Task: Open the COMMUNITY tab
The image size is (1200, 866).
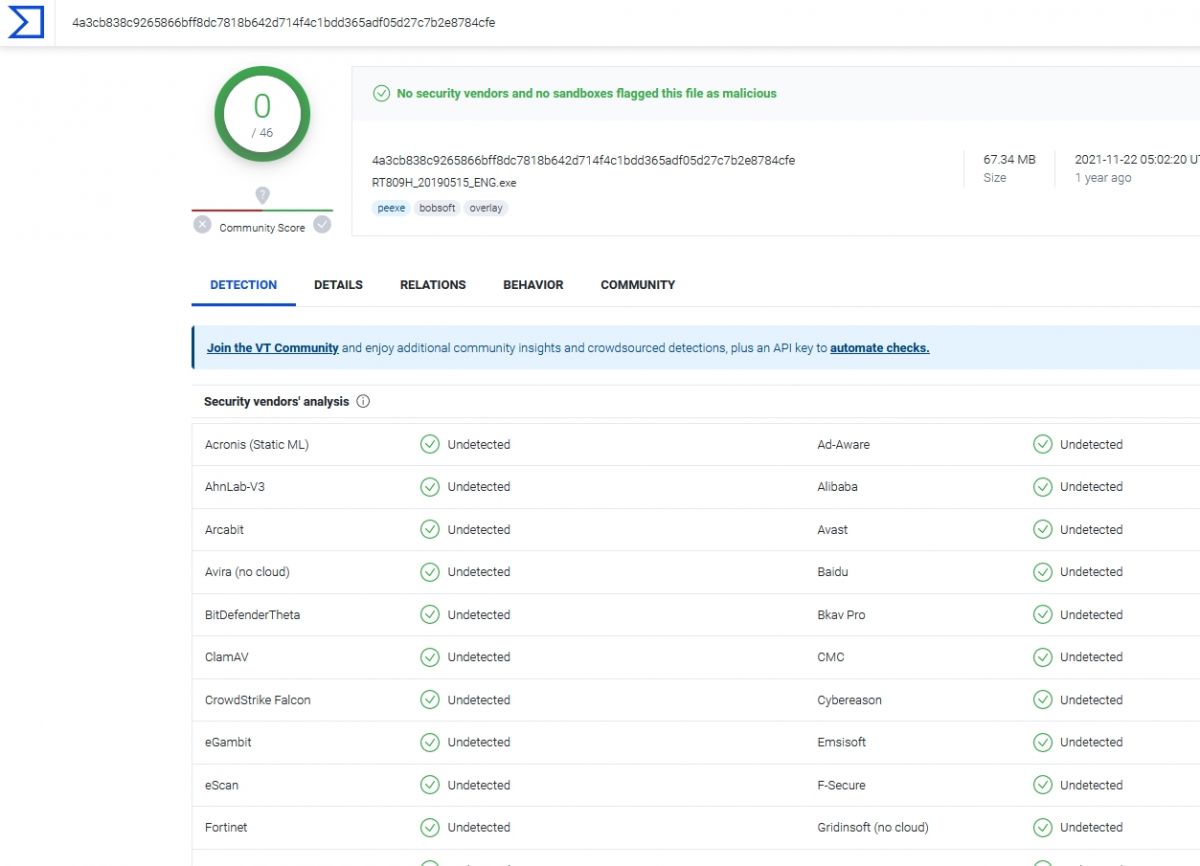Action: (x=638, y=285)
